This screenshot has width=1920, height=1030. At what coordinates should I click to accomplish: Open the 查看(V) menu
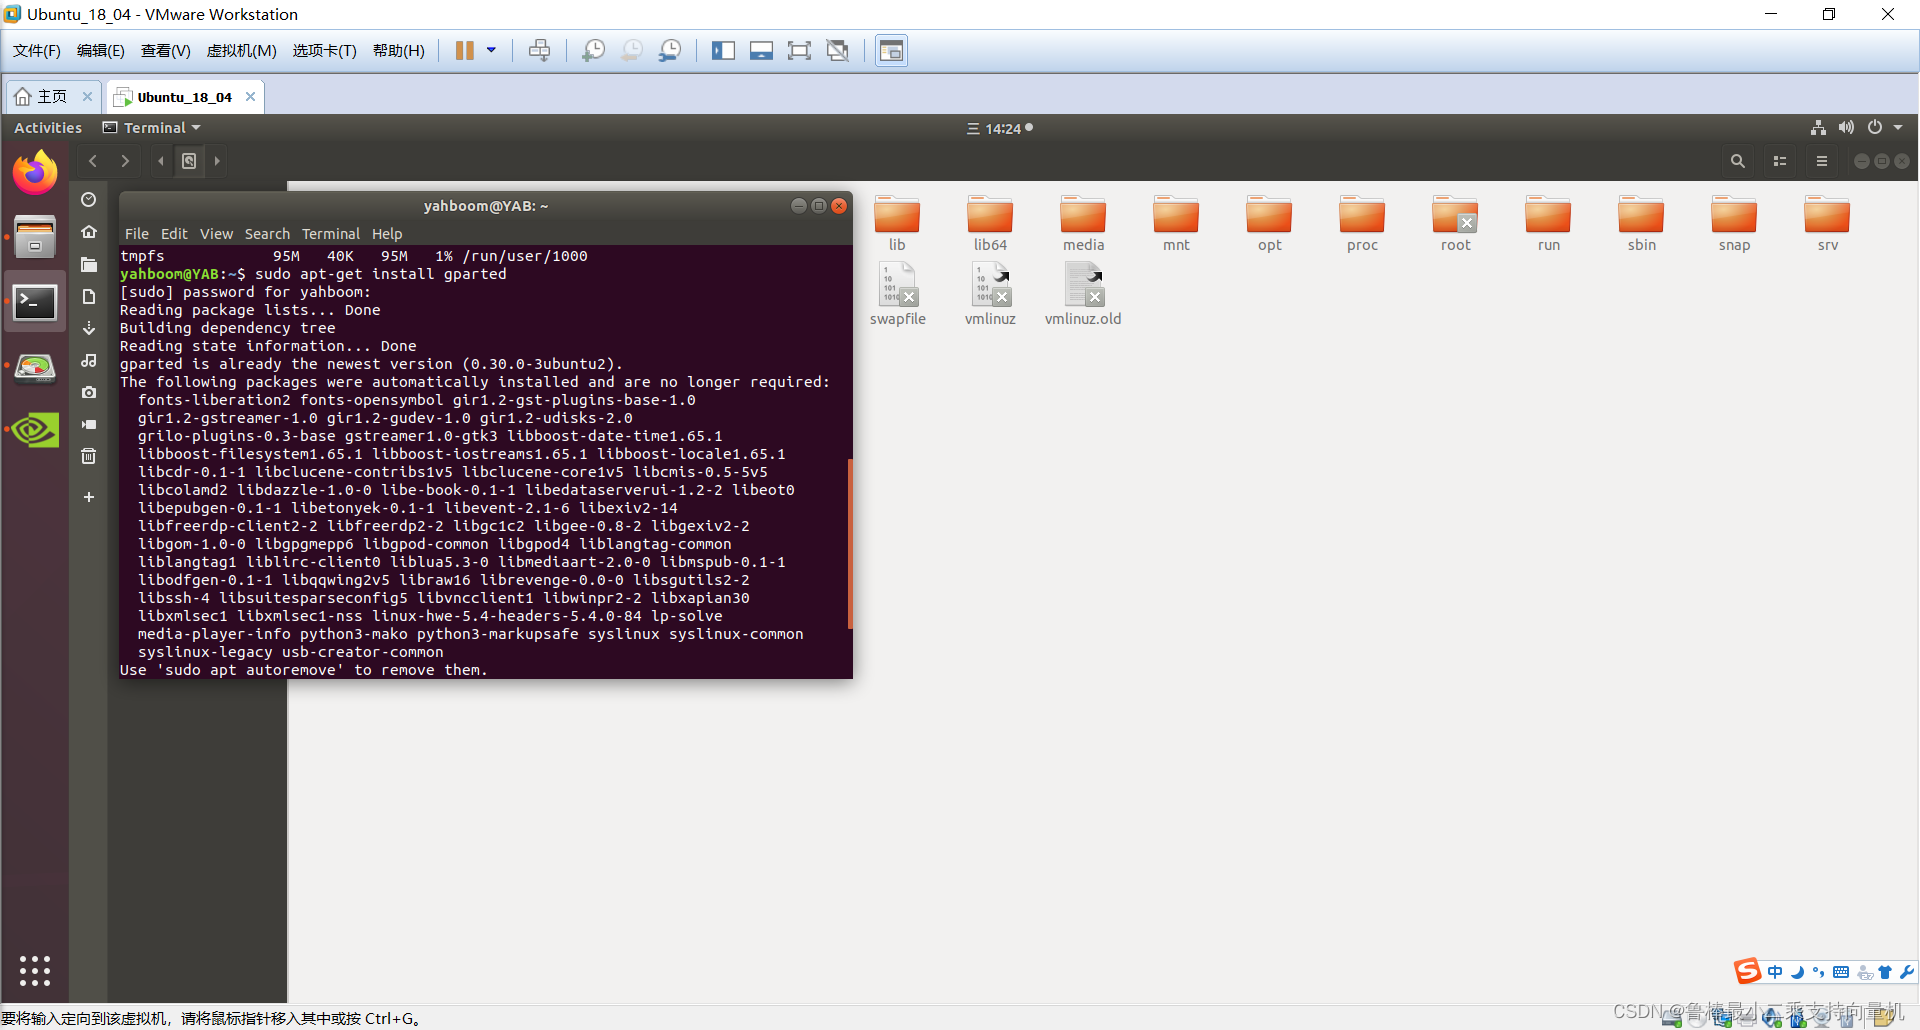[165, 51]
